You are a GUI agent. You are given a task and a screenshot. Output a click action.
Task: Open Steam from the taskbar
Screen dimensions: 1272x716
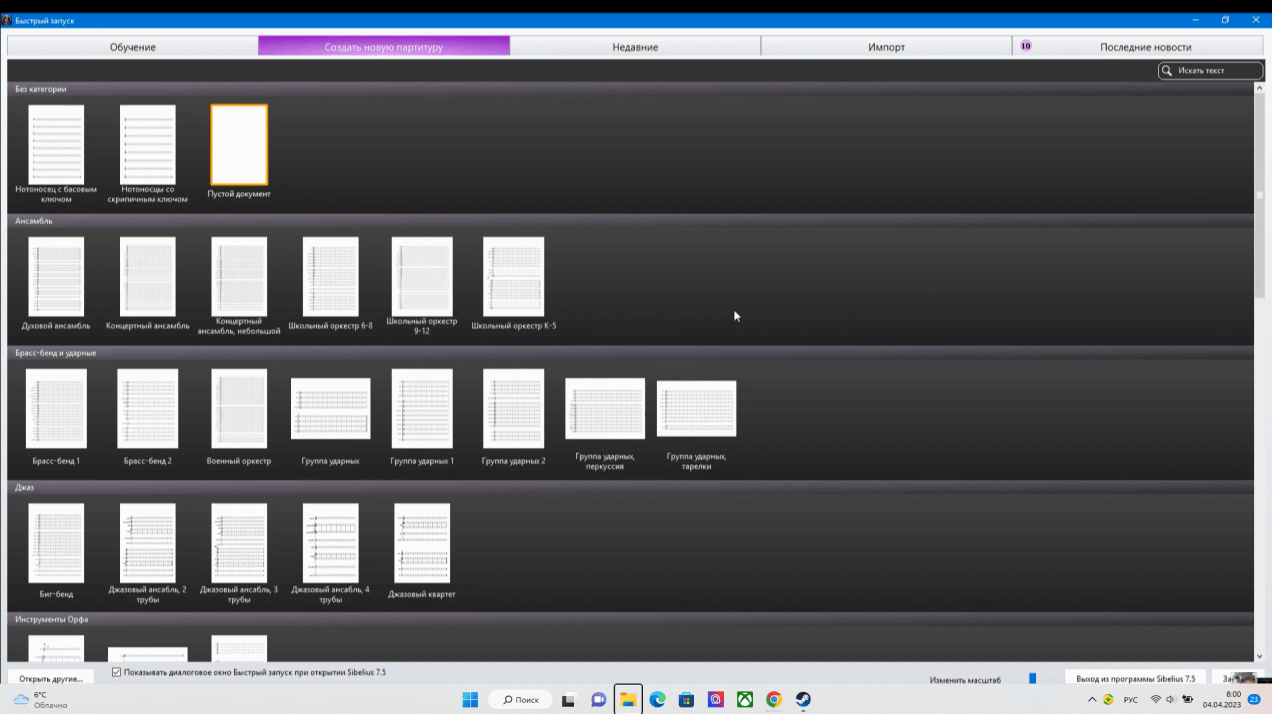pyautogui.click(x=803, y=700)
